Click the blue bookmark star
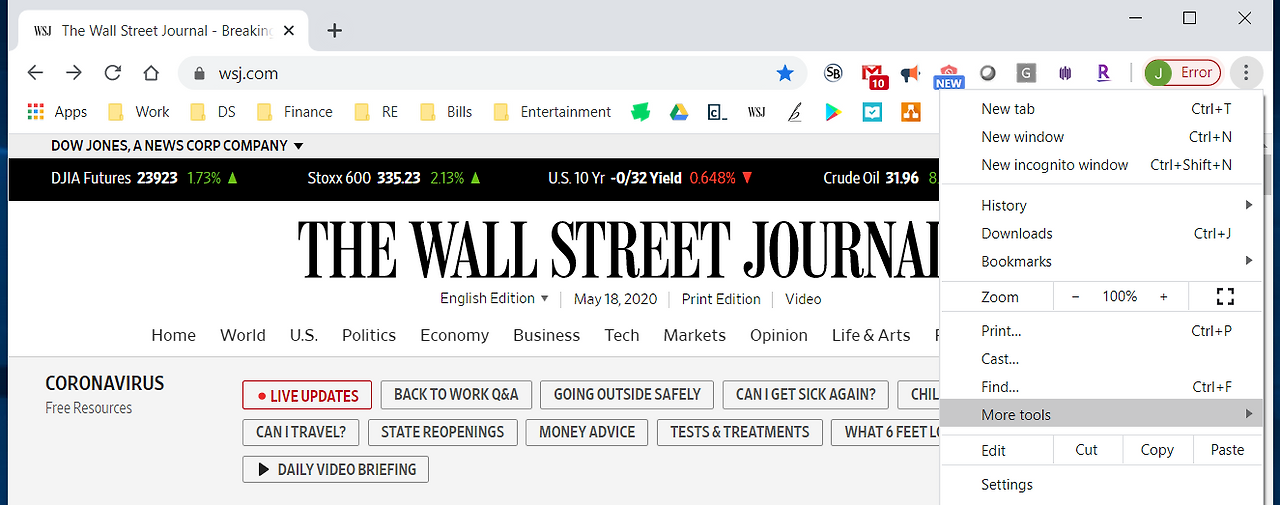 [785, 73]
